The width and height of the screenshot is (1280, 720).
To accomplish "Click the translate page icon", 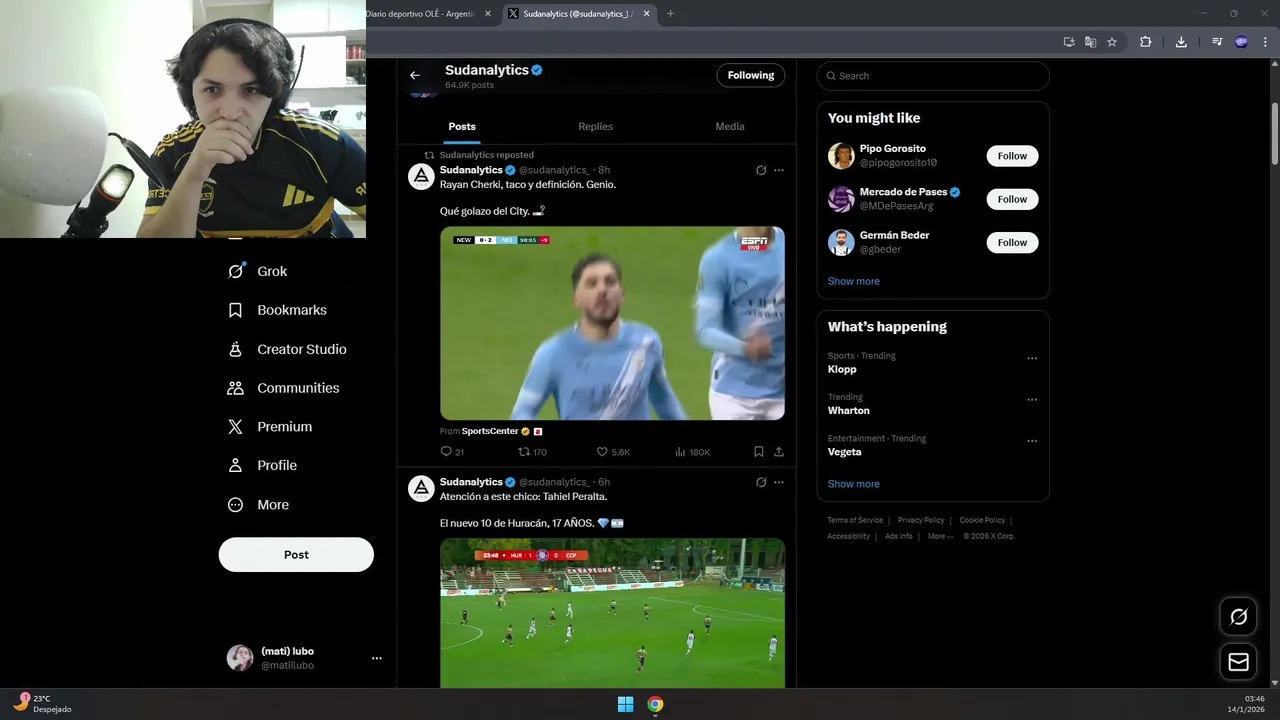I will [x=1091, y=42].
